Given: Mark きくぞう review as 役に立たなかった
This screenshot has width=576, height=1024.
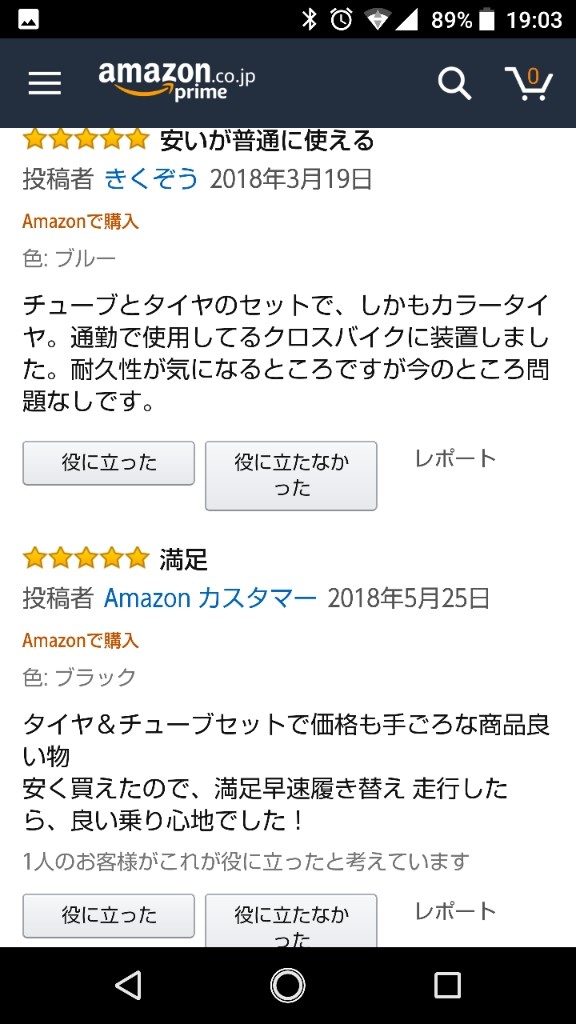Looking at the screenshot, I should point(291,475).
